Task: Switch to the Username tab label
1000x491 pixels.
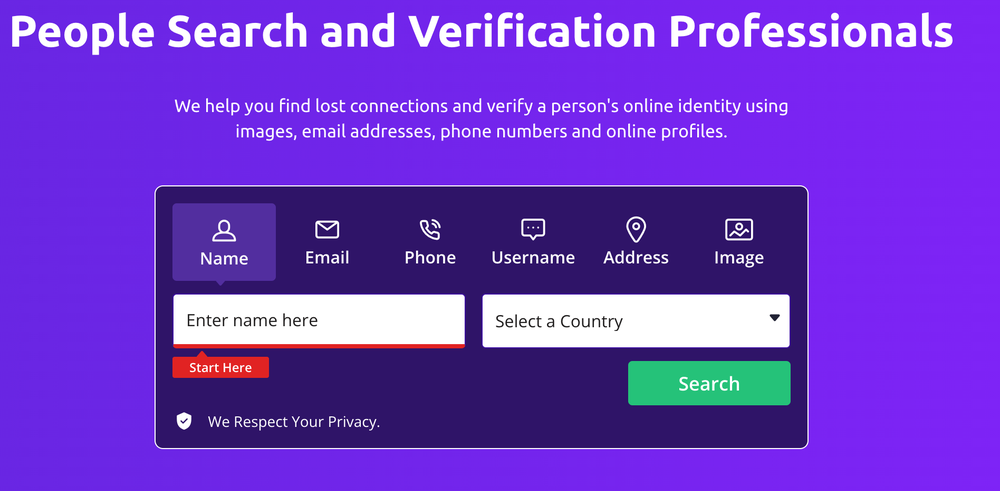Action: [533, 258]
